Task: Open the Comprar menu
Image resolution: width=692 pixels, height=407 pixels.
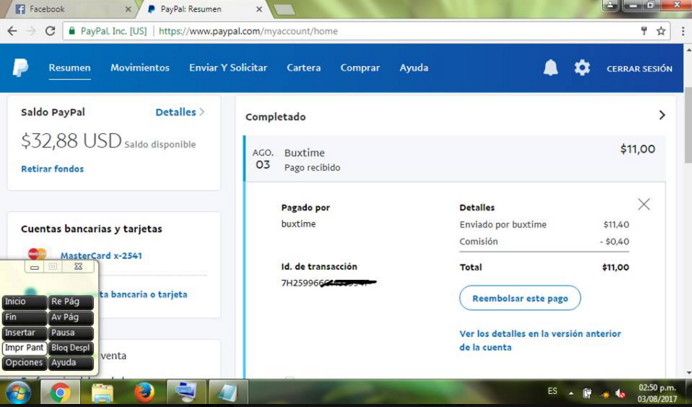Action: click(360, 68)
